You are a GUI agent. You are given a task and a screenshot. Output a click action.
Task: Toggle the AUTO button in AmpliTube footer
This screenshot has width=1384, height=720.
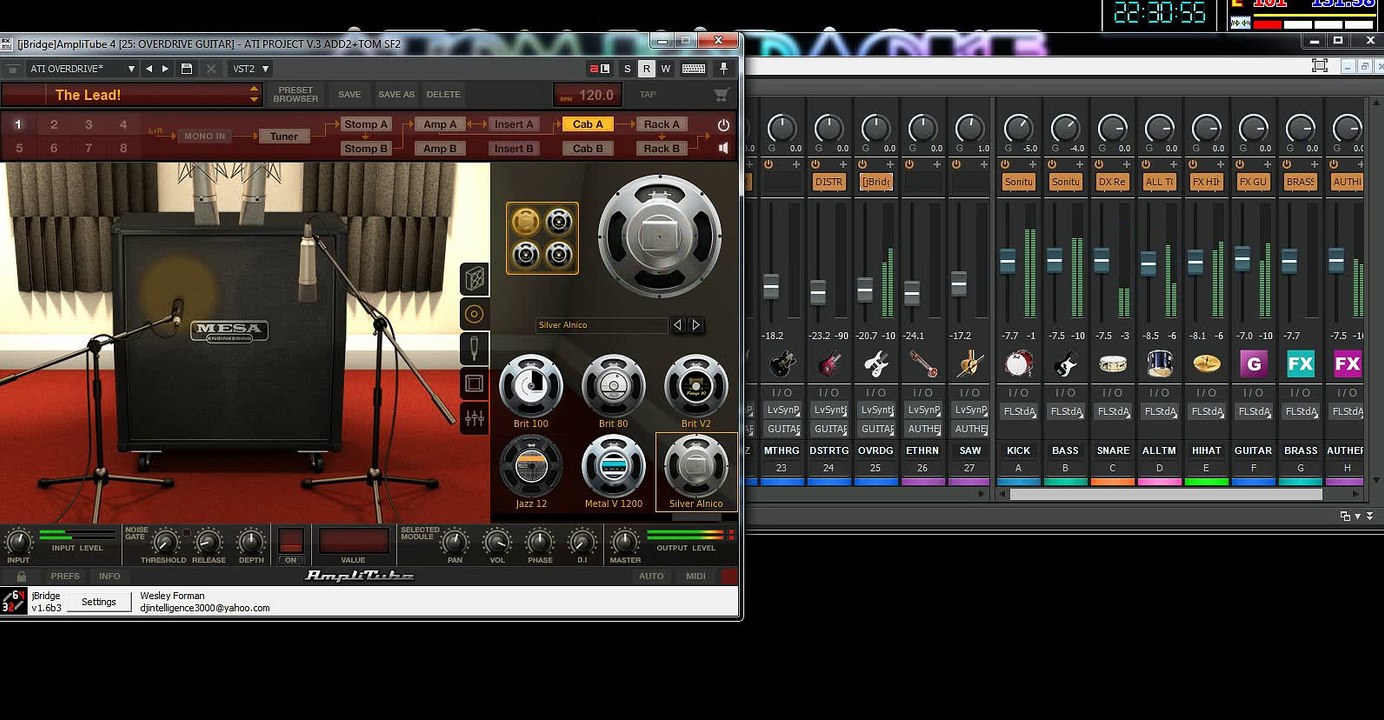(x=651, y=576)
